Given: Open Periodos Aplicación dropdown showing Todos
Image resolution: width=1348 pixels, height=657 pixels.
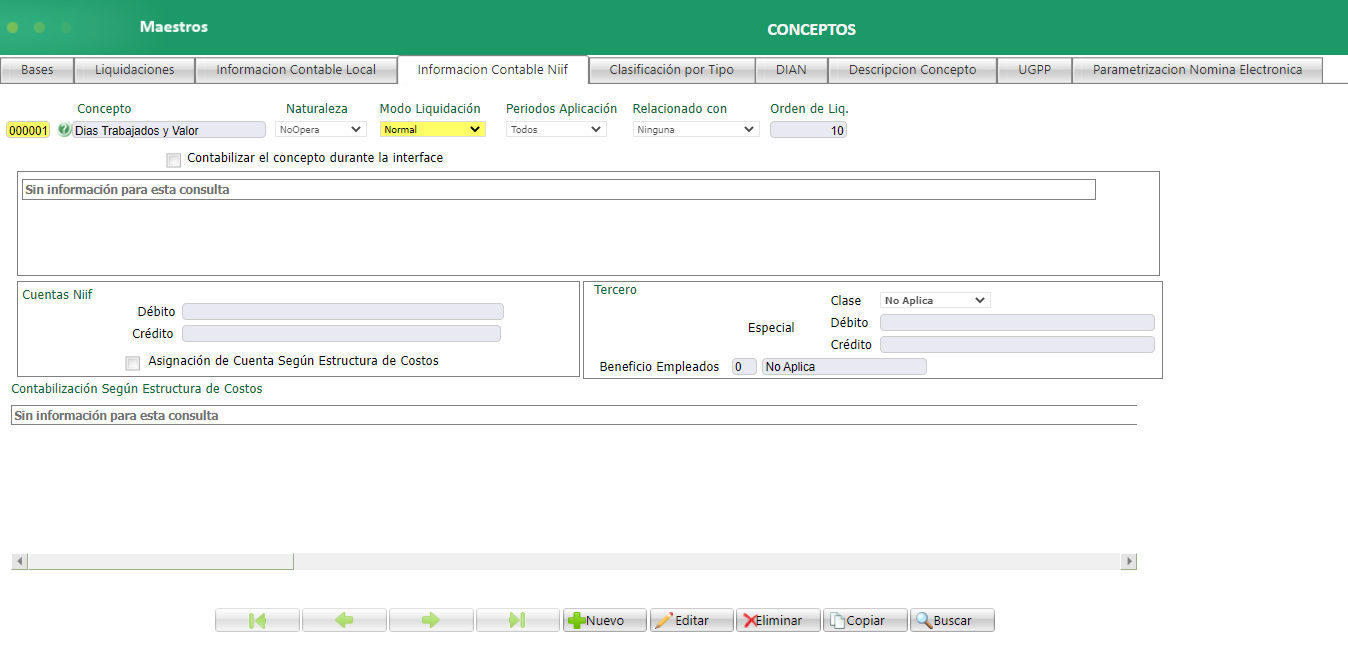Looking at the screenshot, I should (556, 129).
